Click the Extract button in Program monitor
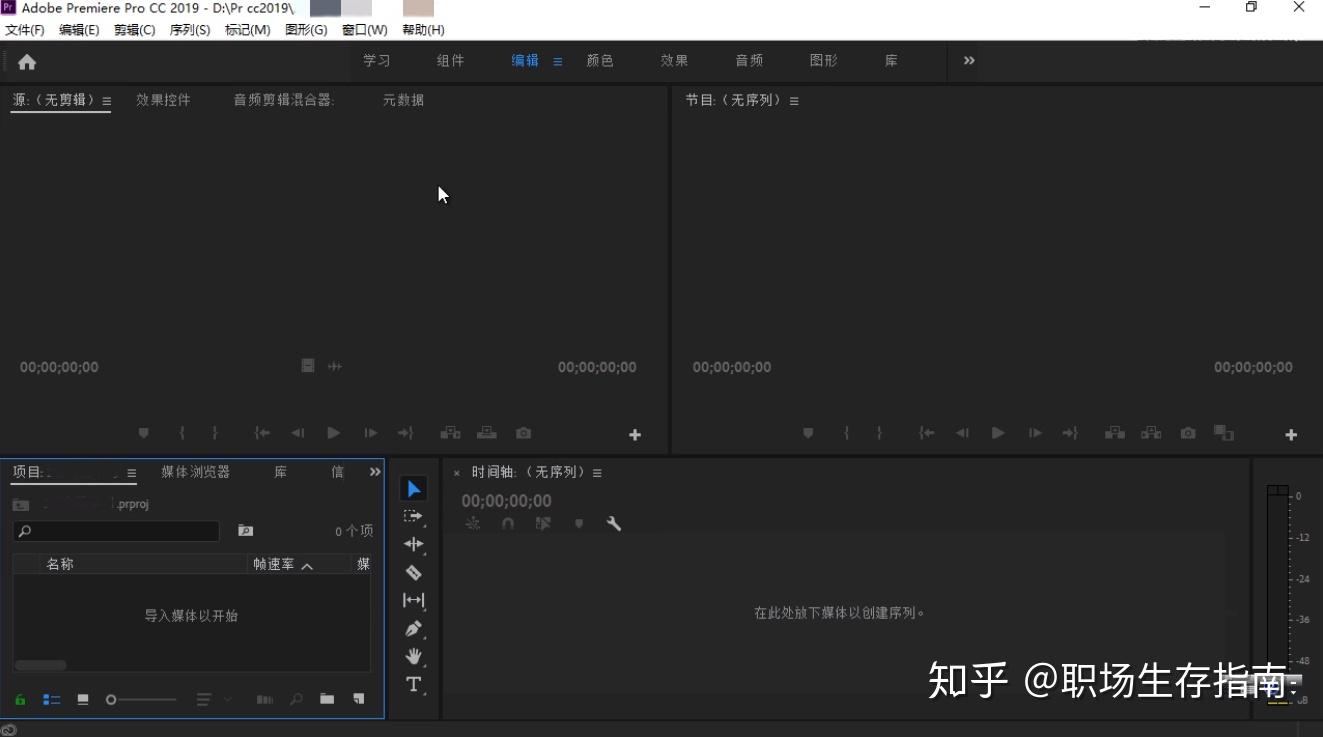Viewport: 1323px width, 737px height. [x=1151, y=433]
